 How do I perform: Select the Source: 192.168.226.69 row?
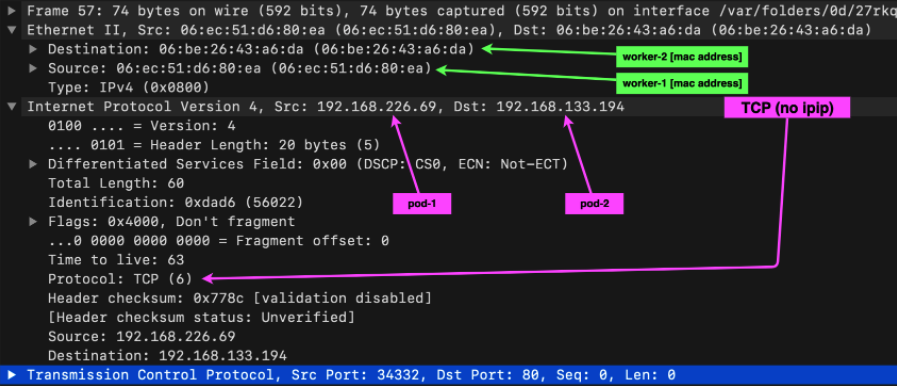(142, 337)
